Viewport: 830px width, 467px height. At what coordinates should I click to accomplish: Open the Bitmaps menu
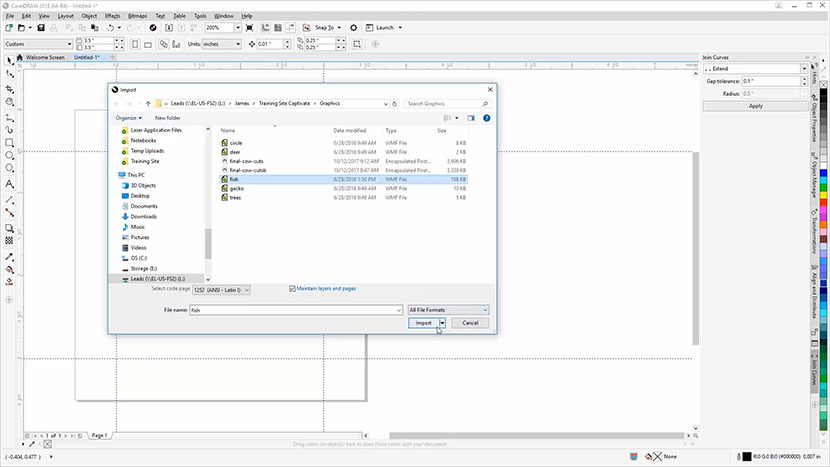(x=138, y=16)
